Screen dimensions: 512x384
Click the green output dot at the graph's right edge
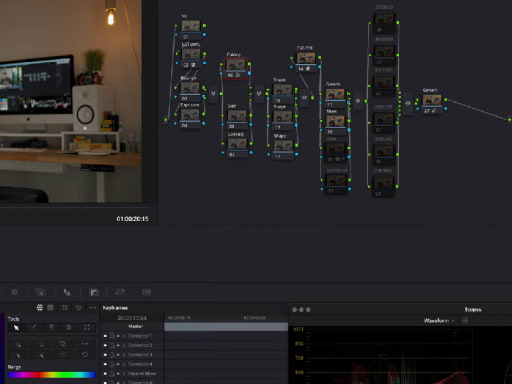[509, 119]
